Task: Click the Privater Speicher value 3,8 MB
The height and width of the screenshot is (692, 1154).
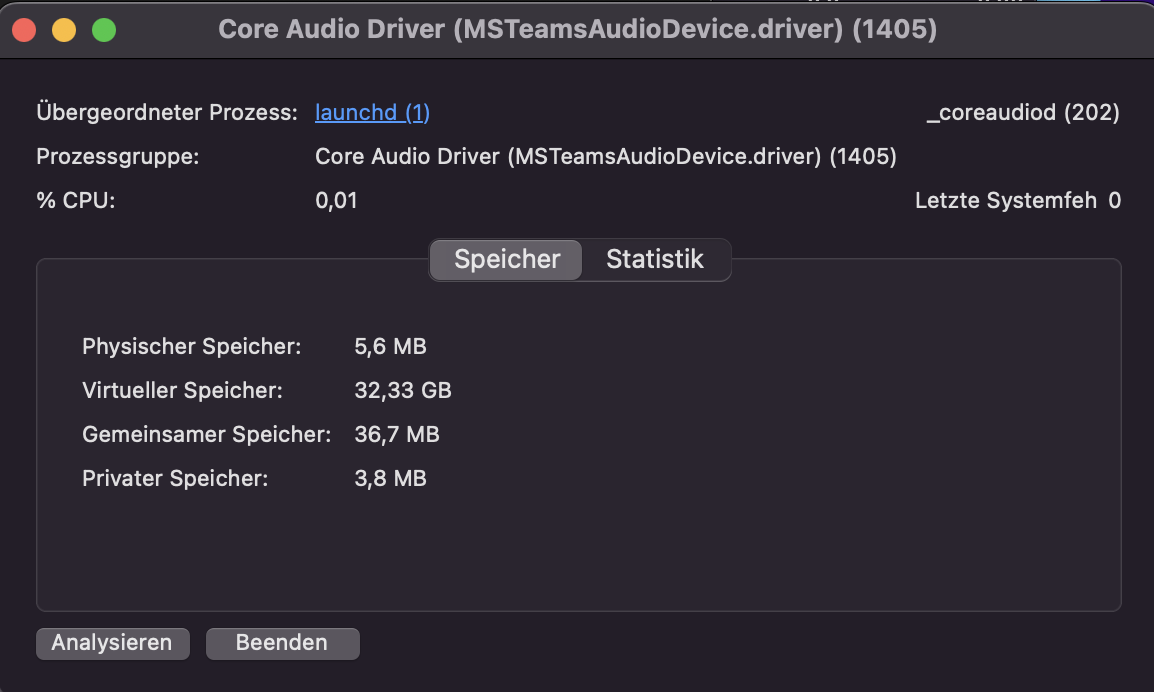Action: pos(390,479)
